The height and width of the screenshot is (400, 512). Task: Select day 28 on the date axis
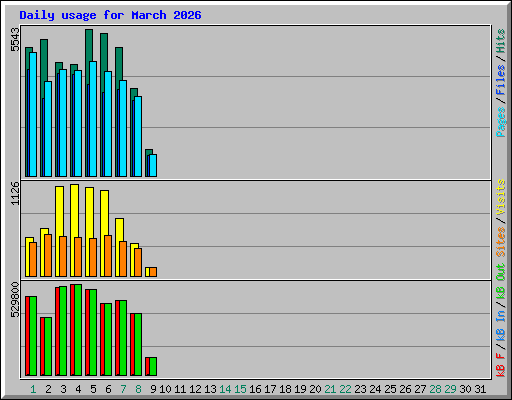pyautogui.click(x=435, y=389)
